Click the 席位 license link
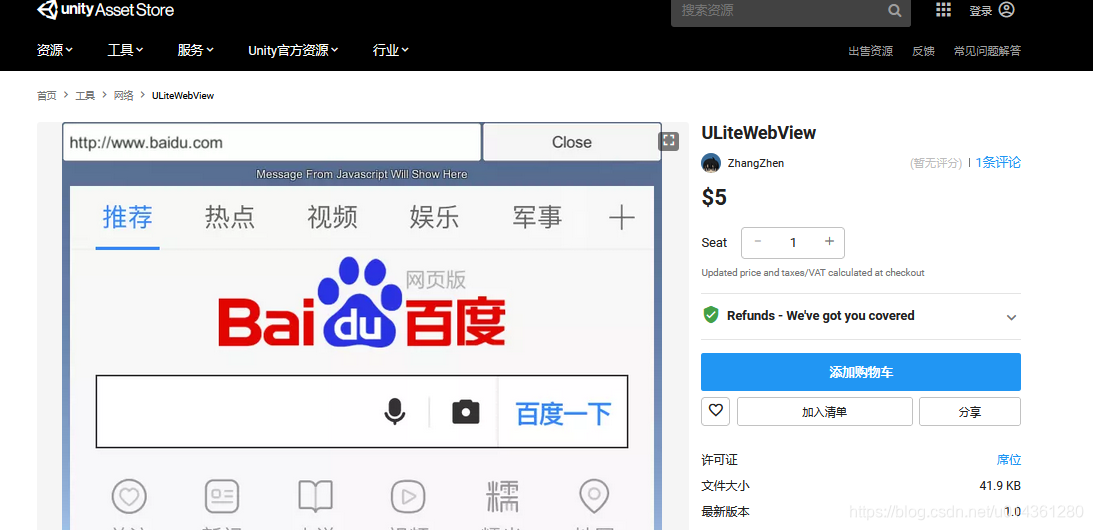The height and width of the screenshot is (530, 1093). 1009,460
